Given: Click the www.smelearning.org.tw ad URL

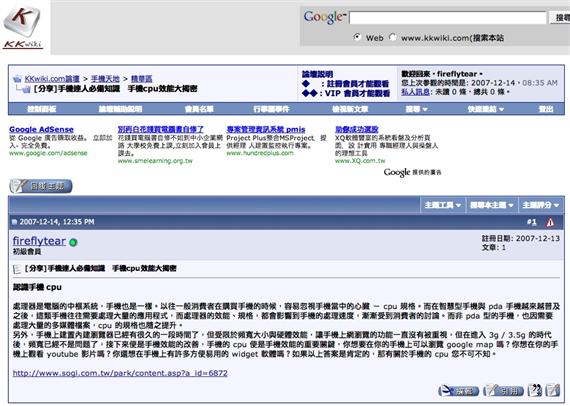Looking at the screenshot, I should pyautogui.click(x=155, y=161).
